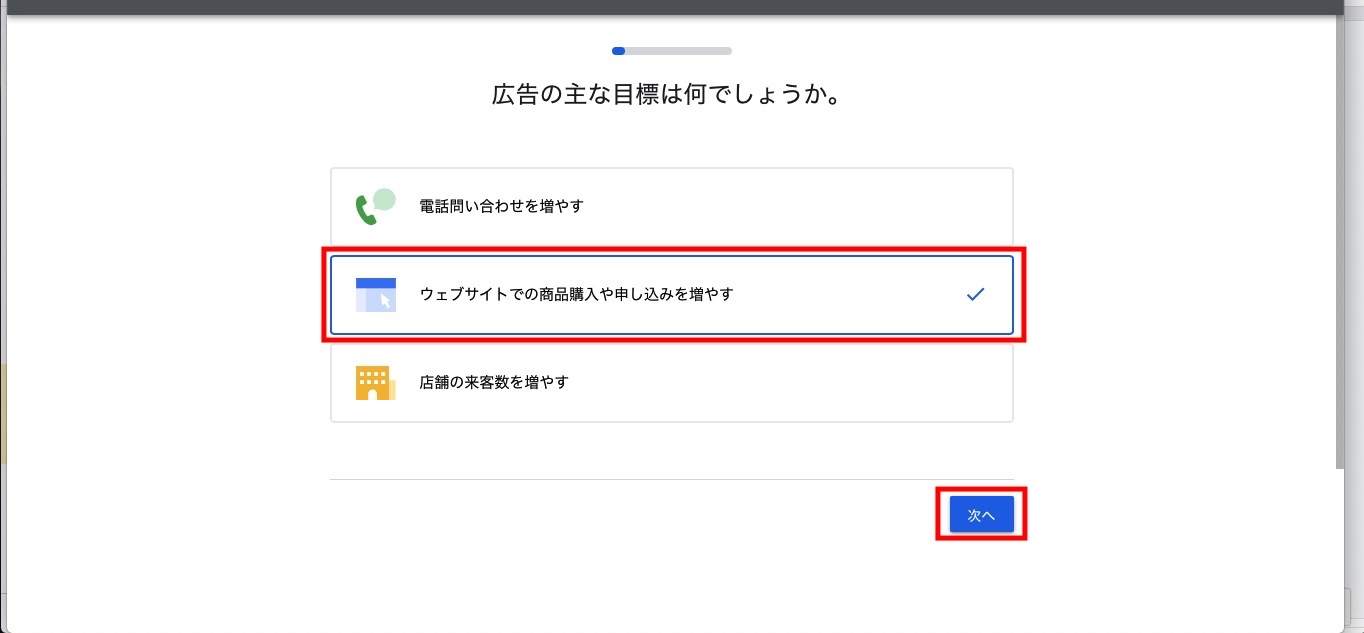Click the yellow store building icon
This screenshot has width=1364, height=633.
pos(373,383)
